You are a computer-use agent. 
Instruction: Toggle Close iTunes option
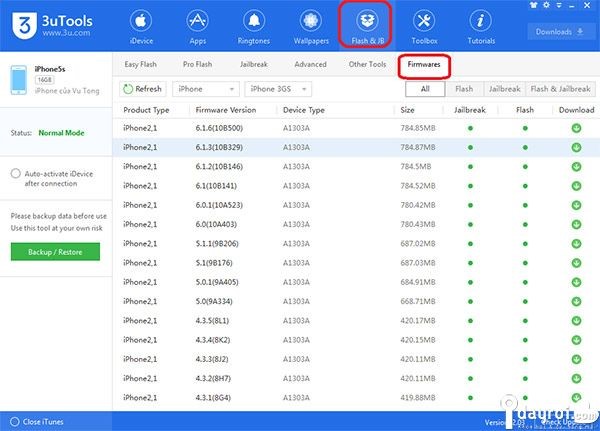tap(12, 422)
